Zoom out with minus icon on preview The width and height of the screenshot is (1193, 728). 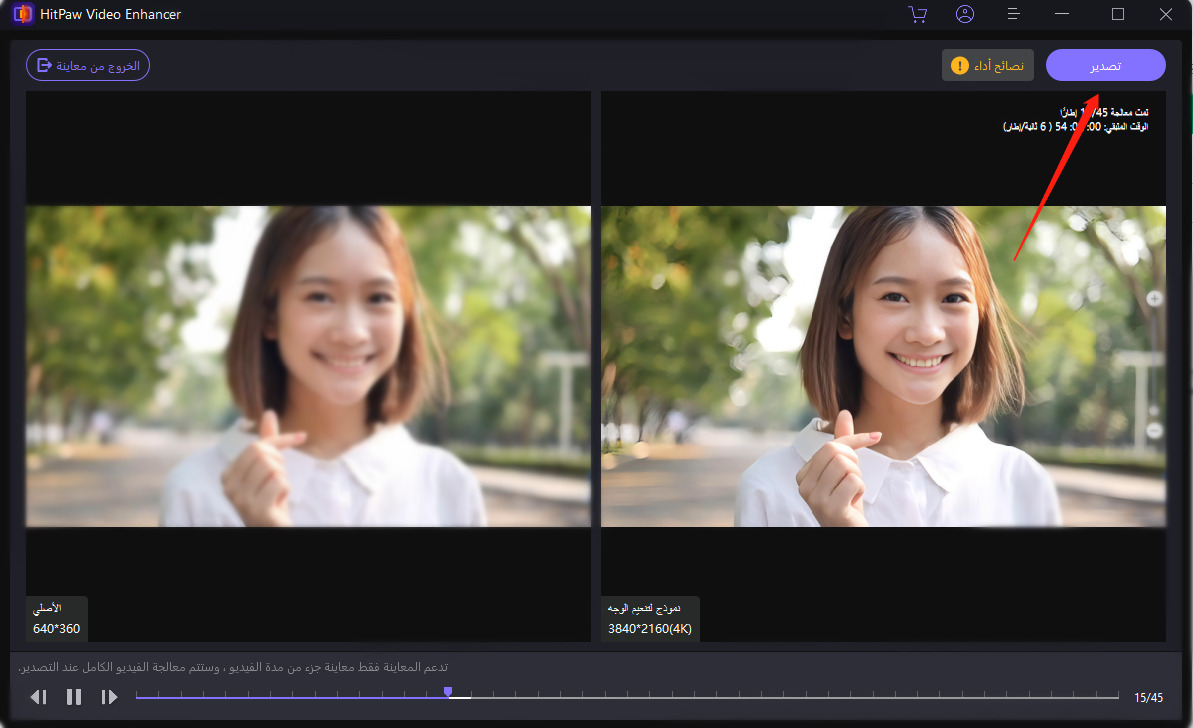click(1154, 430)
